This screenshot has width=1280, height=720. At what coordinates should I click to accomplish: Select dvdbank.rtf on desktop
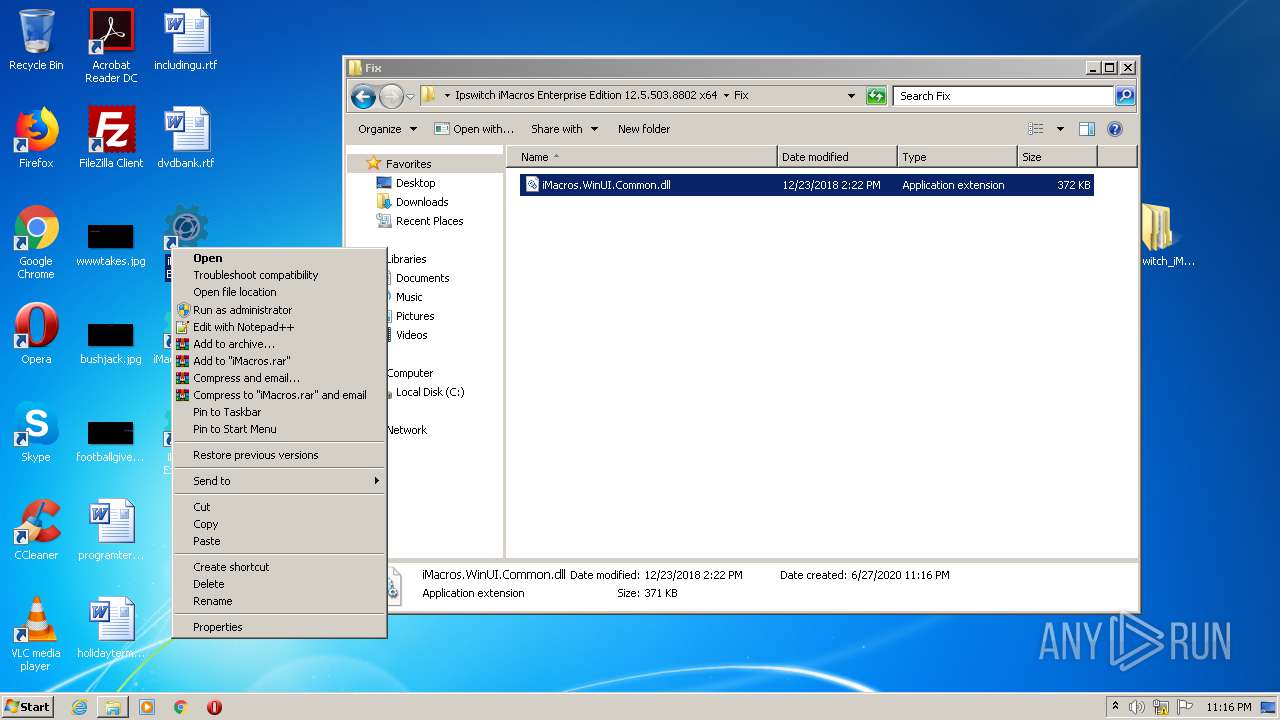(186, 138)
